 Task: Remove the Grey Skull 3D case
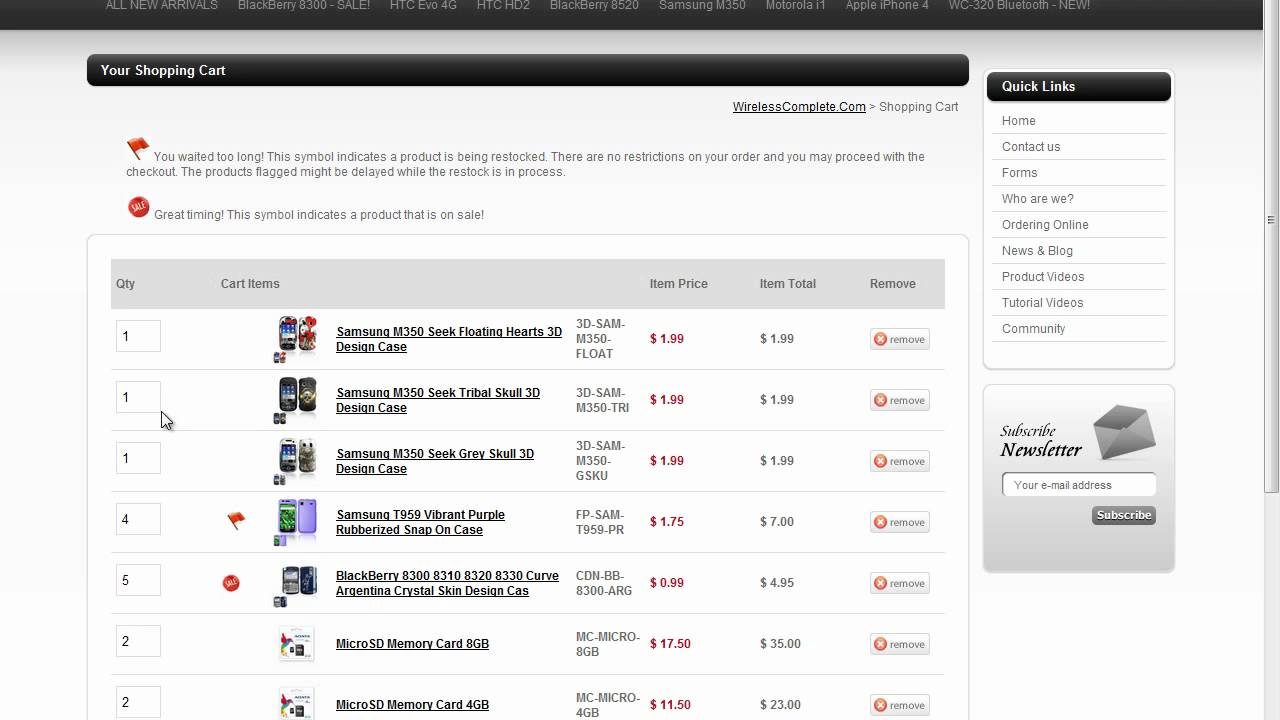(900, 461)
